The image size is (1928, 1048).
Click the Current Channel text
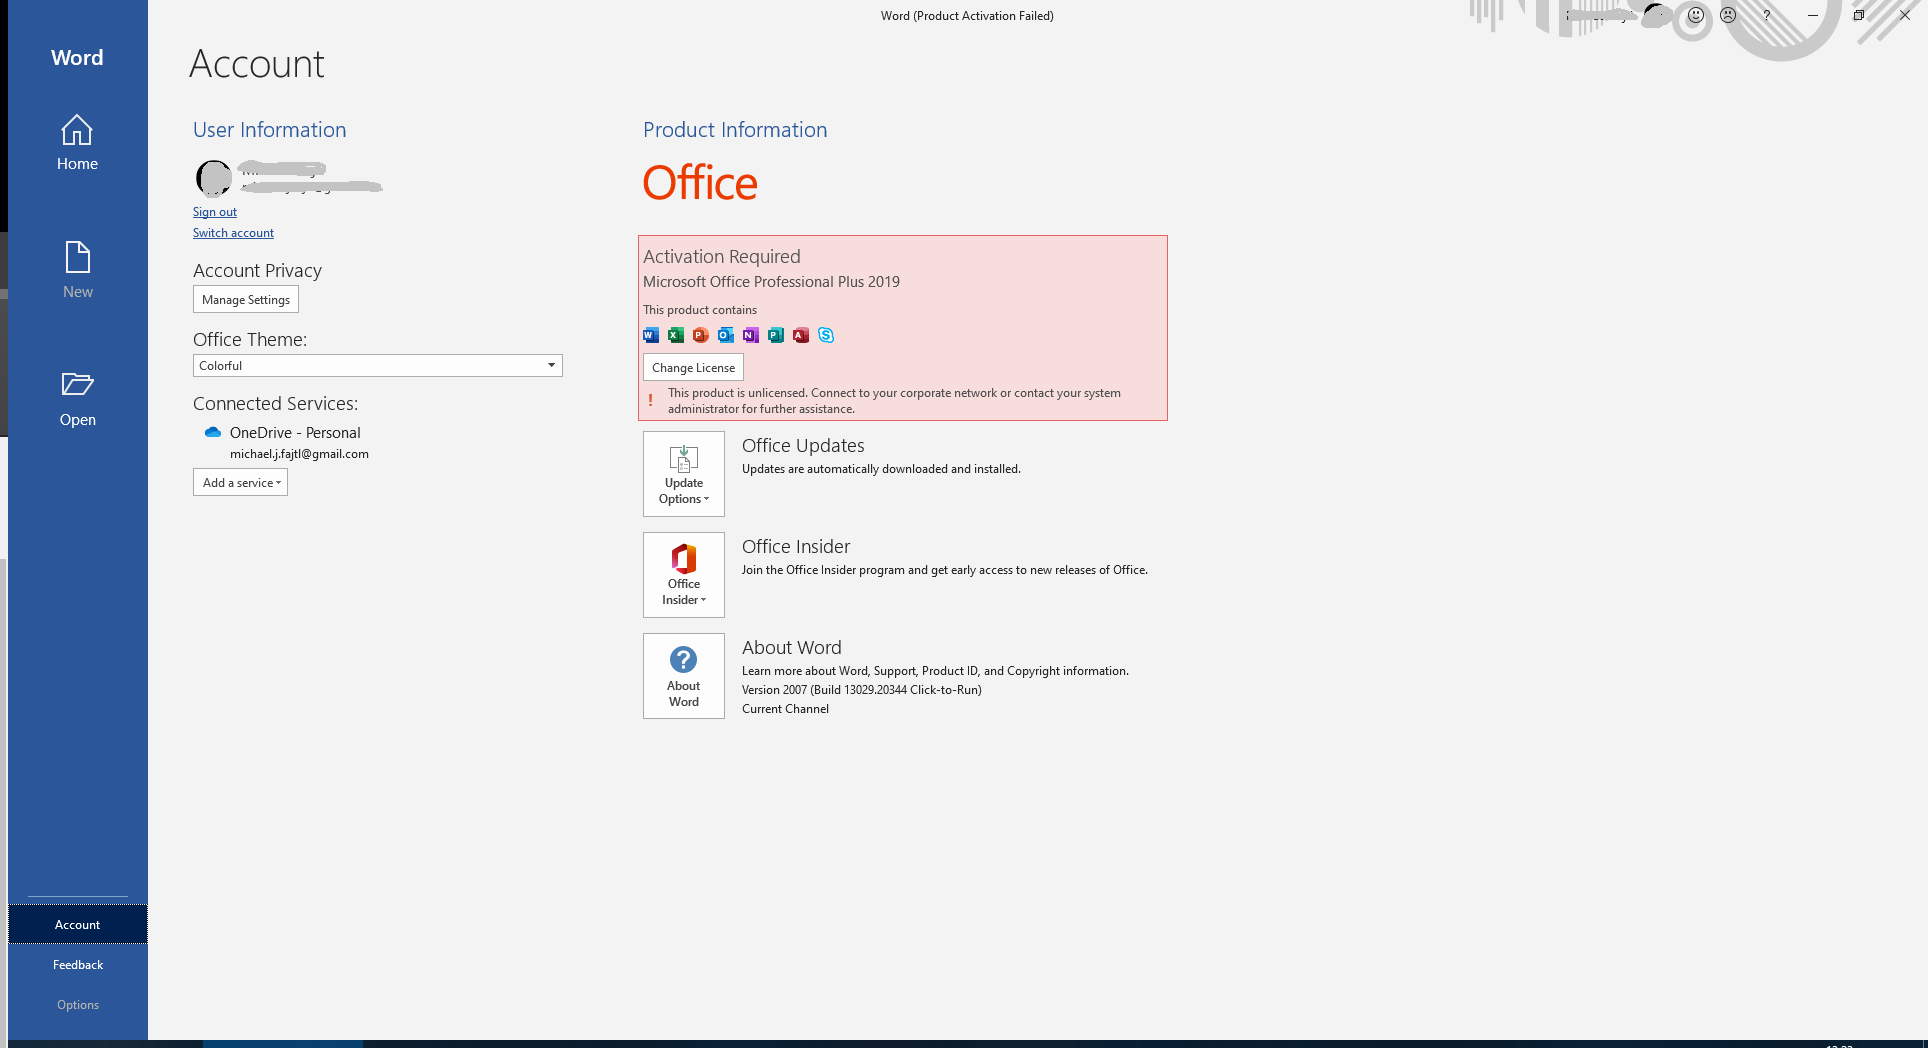pyautogui.click(x=785, y=709)
